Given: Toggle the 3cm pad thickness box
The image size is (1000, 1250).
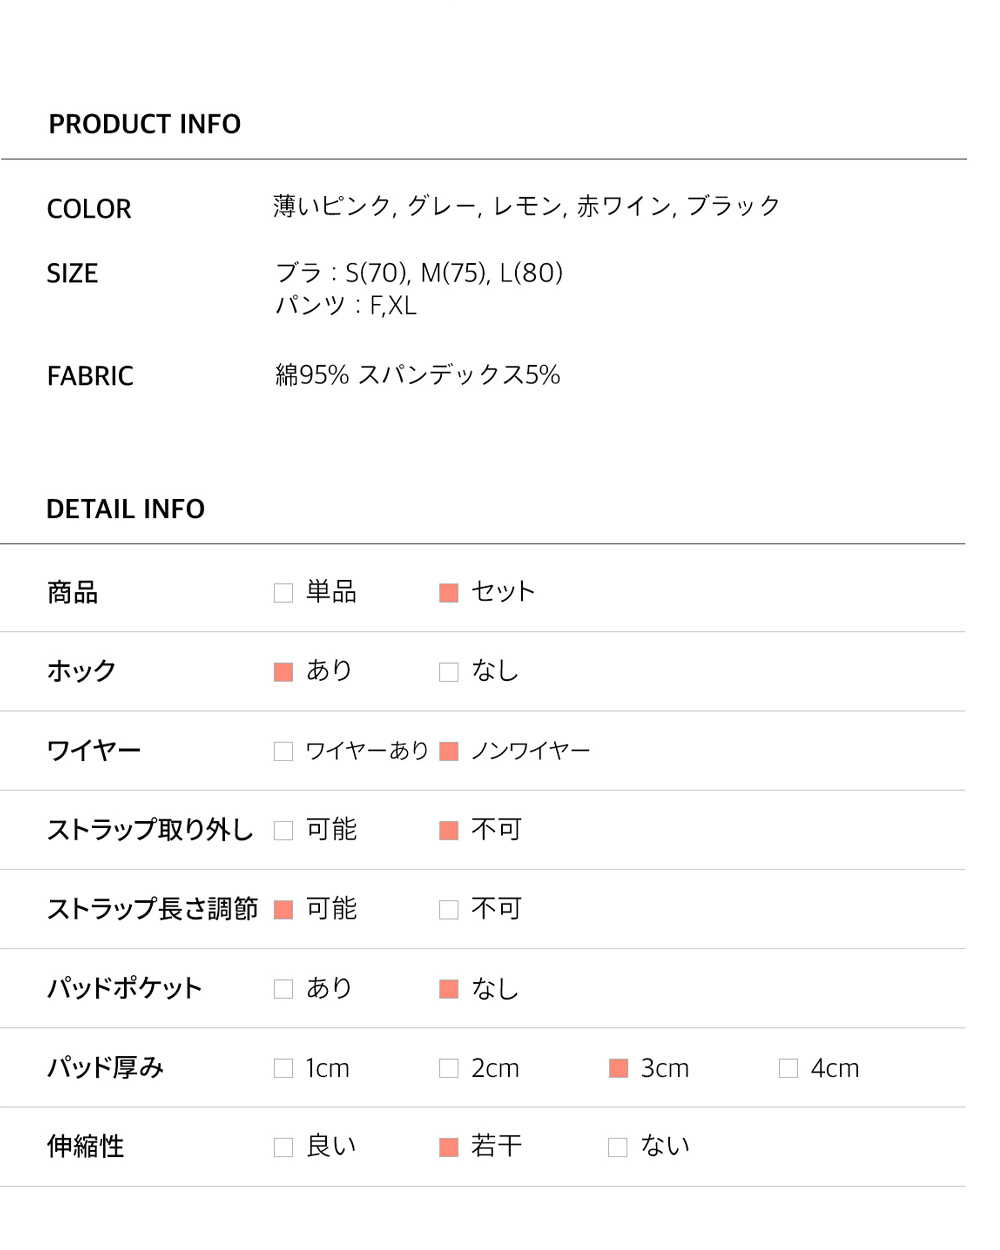Looking at the screenshot, I should [618, 1068].
